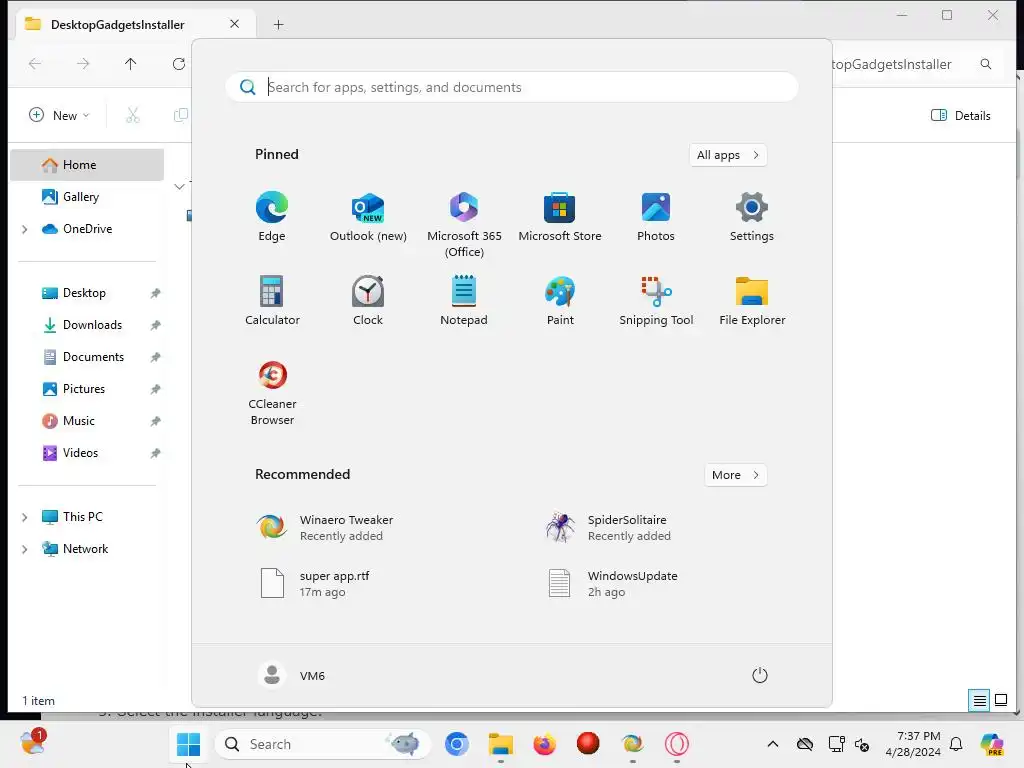Toggle the Details pane in Explorer
The image size is (1024, 768).
(x=961, y=116)
